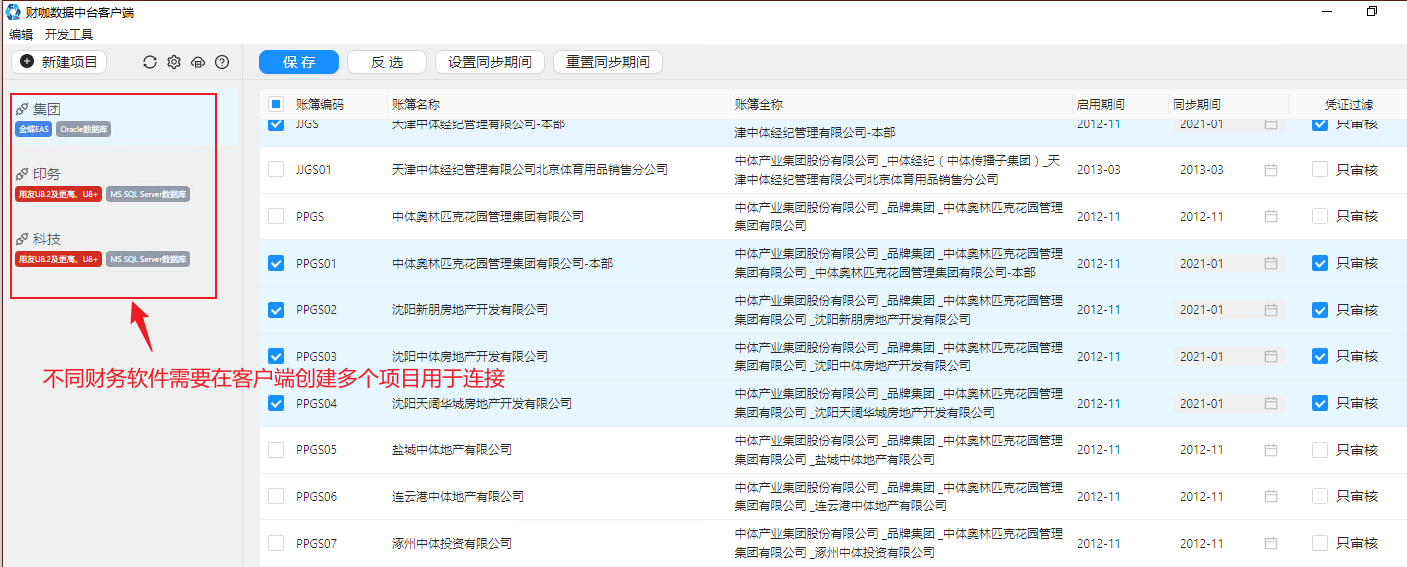Open calendar icon for JJGS01 sync period
The image size is (1407, 567).
click(1271, 170)
